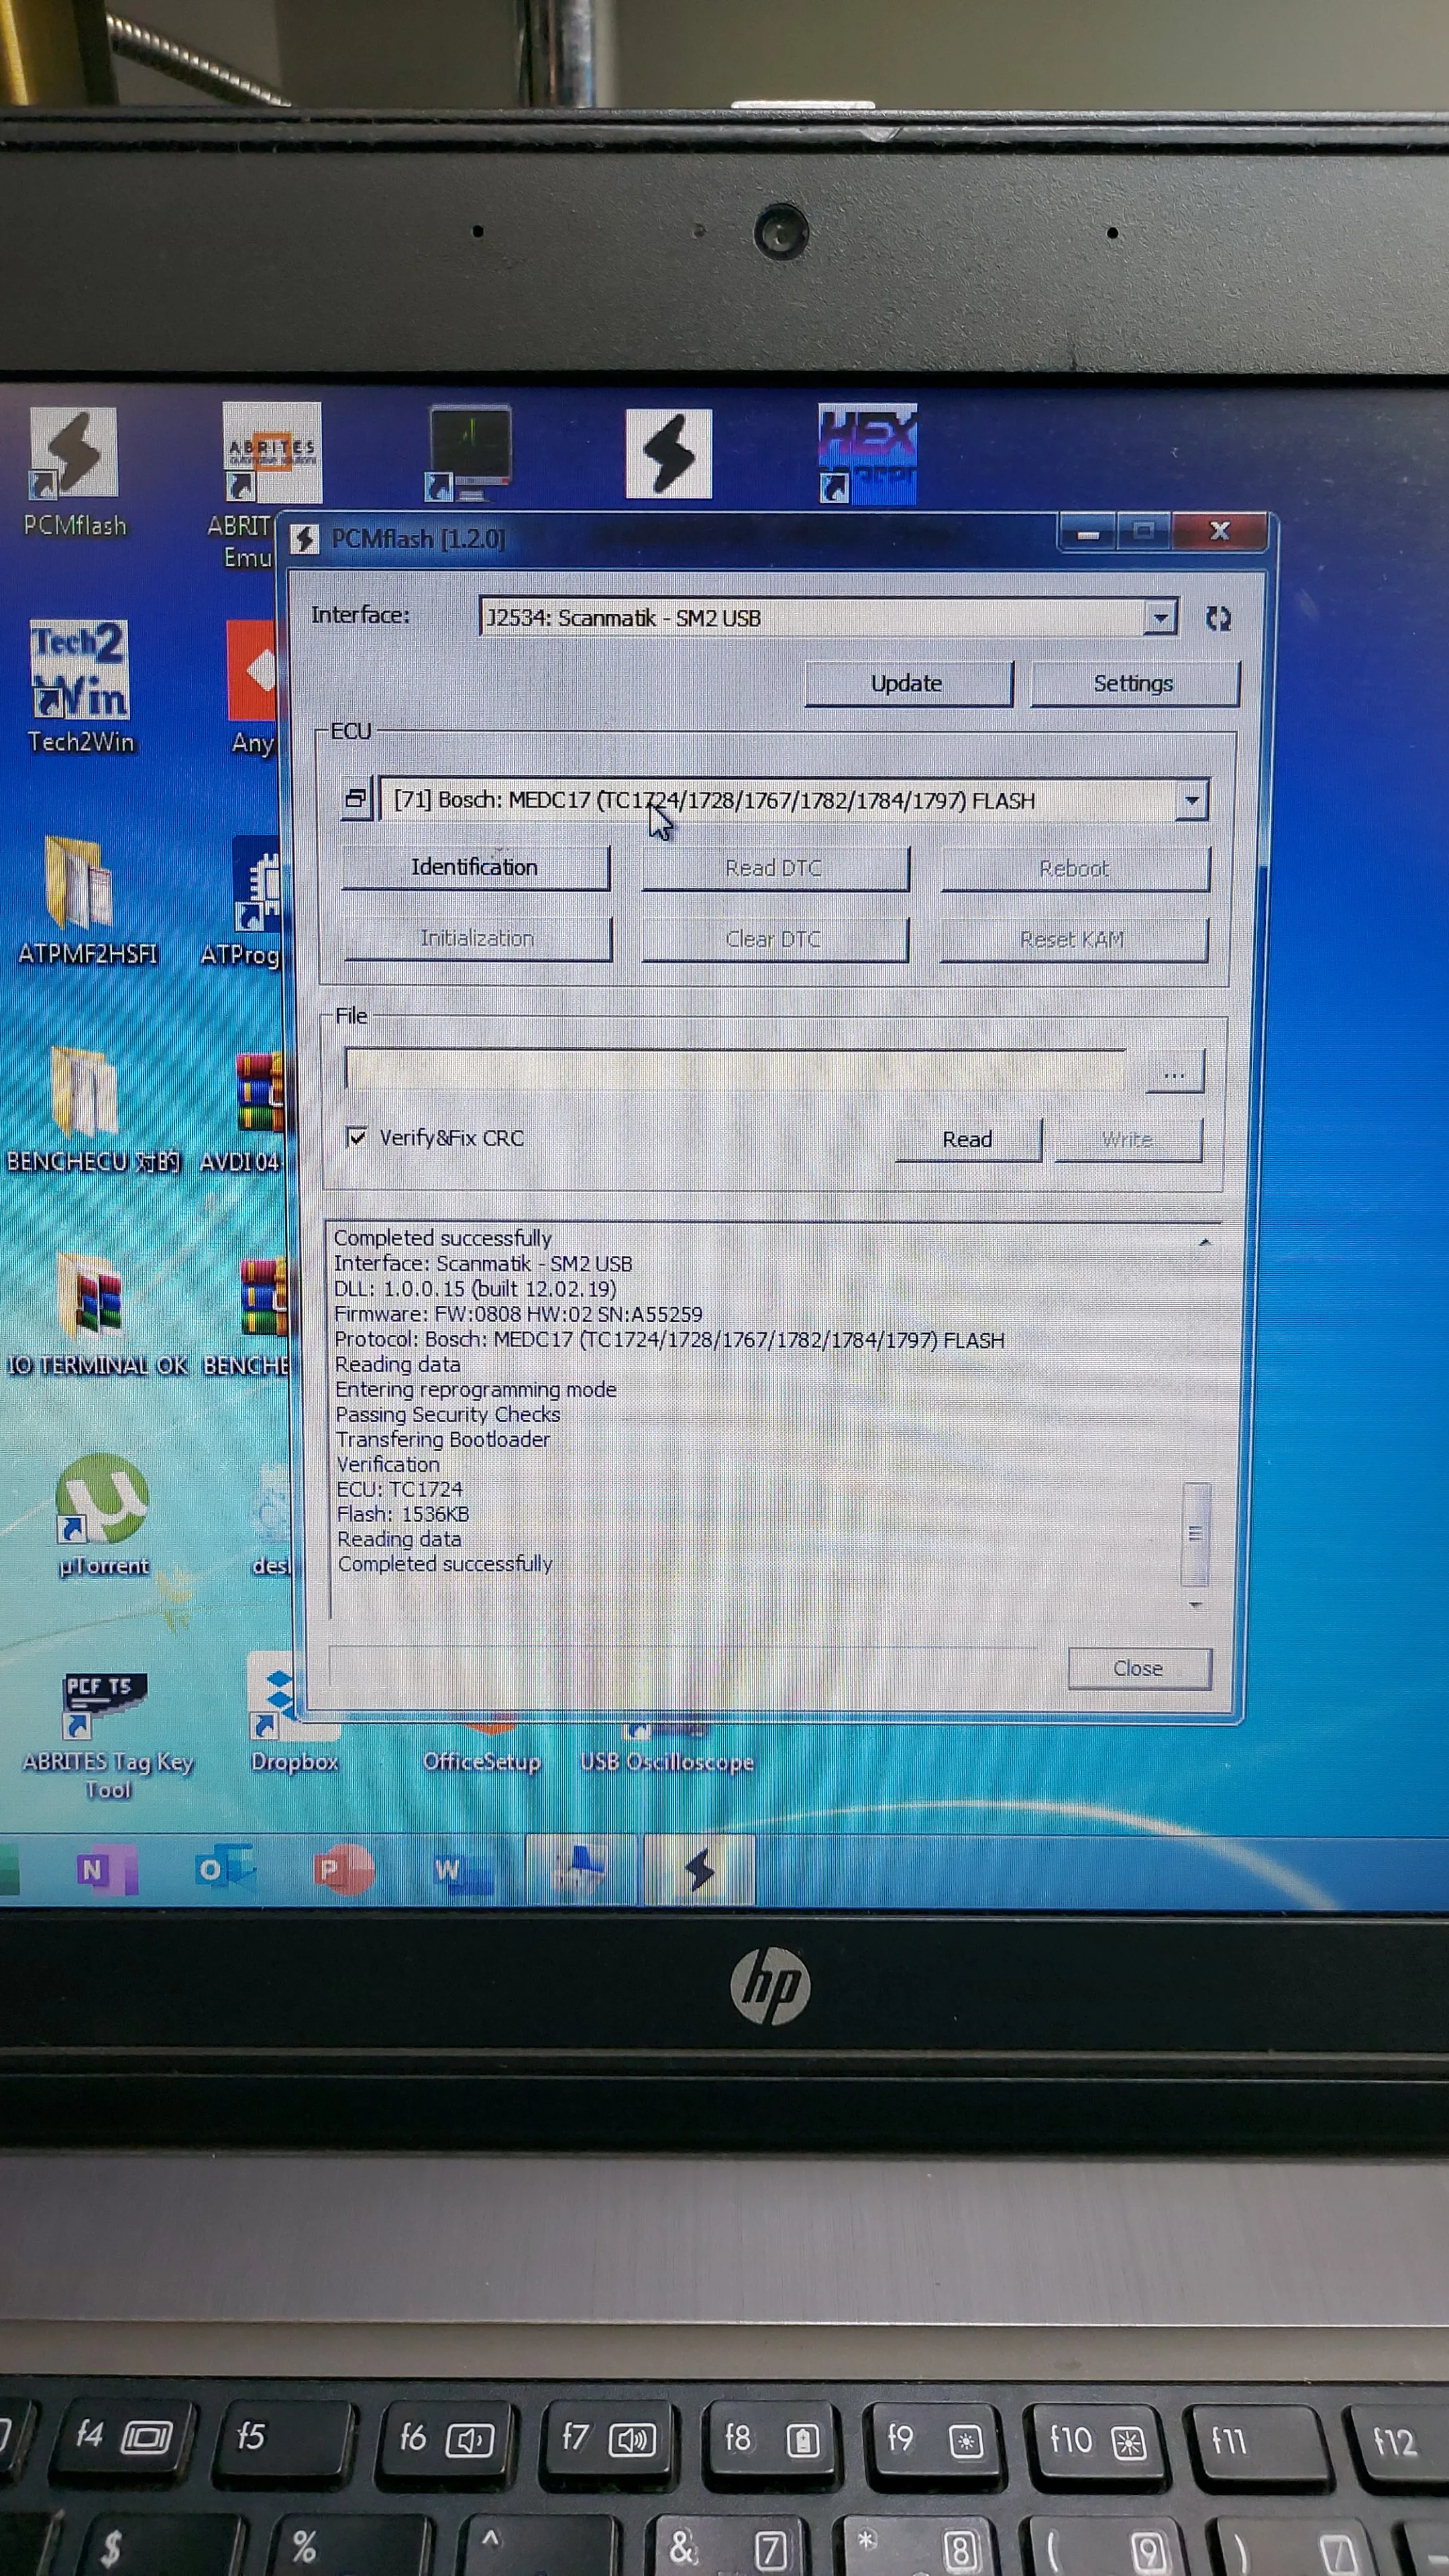Expand the Interface dropdown arrow
The image size is (1449, 2576).
pos(1160,618)
